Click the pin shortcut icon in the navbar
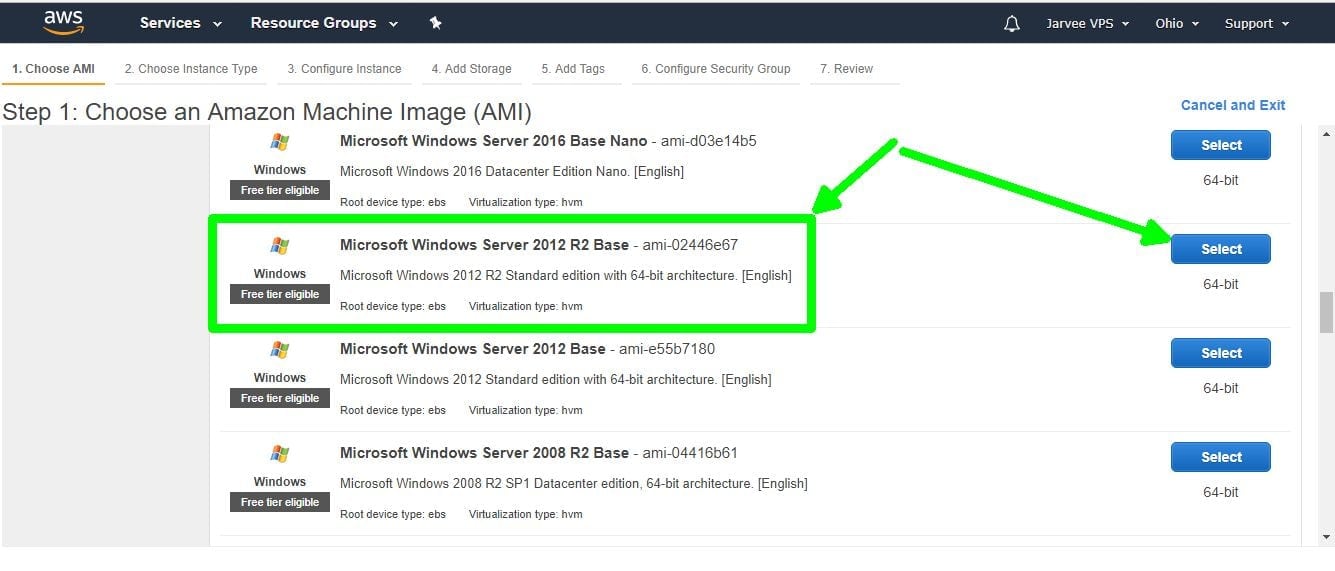 (x=435, y=23)
